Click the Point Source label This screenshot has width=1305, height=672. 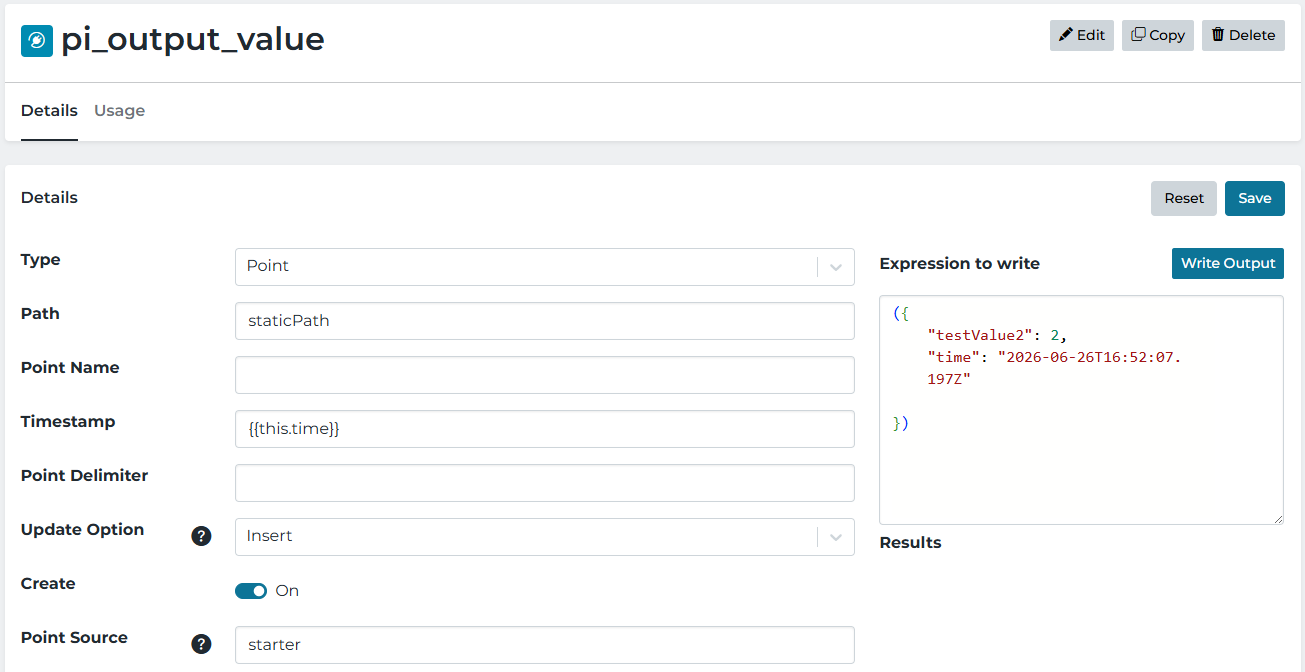[74, 638]
